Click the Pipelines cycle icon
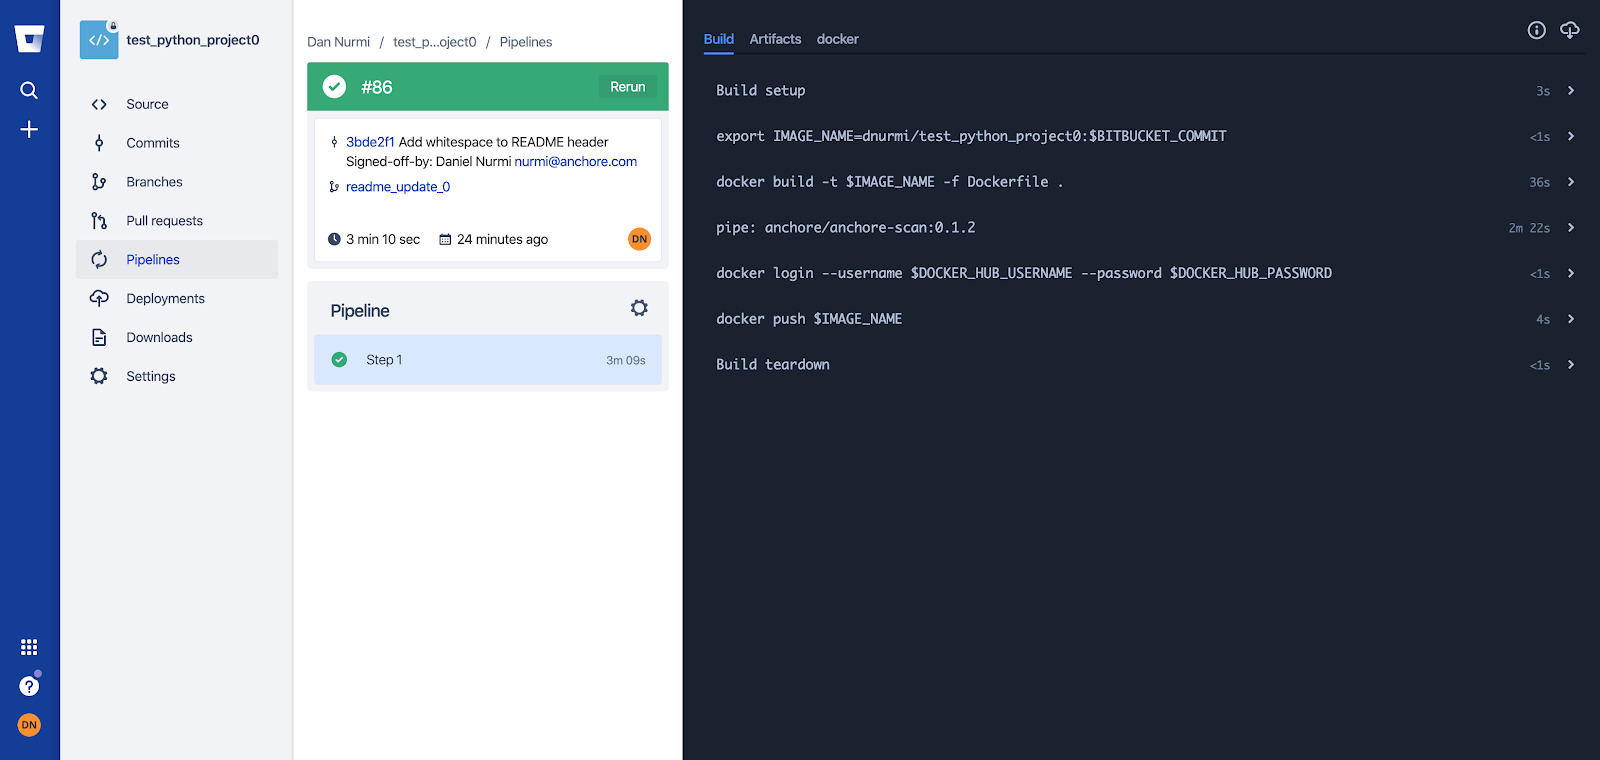The height and width of the screenshot is (760, 1600). (x=99, y=260)
